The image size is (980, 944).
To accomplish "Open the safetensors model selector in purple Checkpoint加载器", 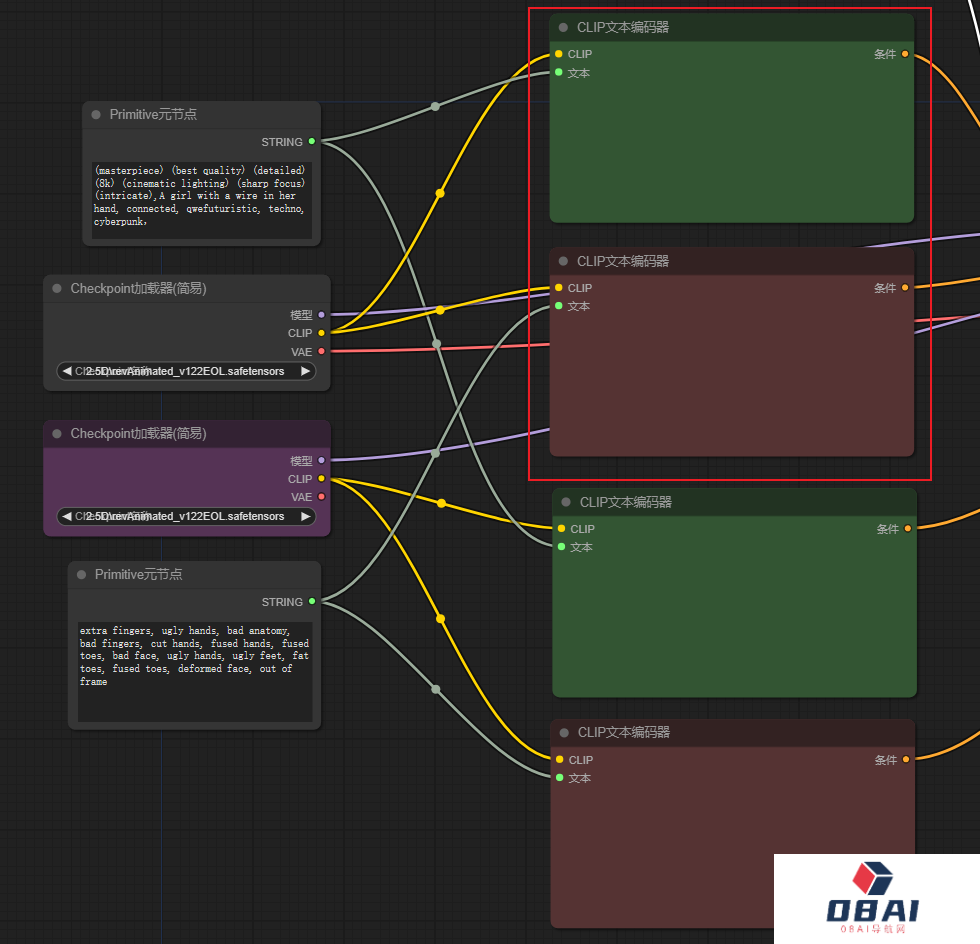I will [186, 516].
